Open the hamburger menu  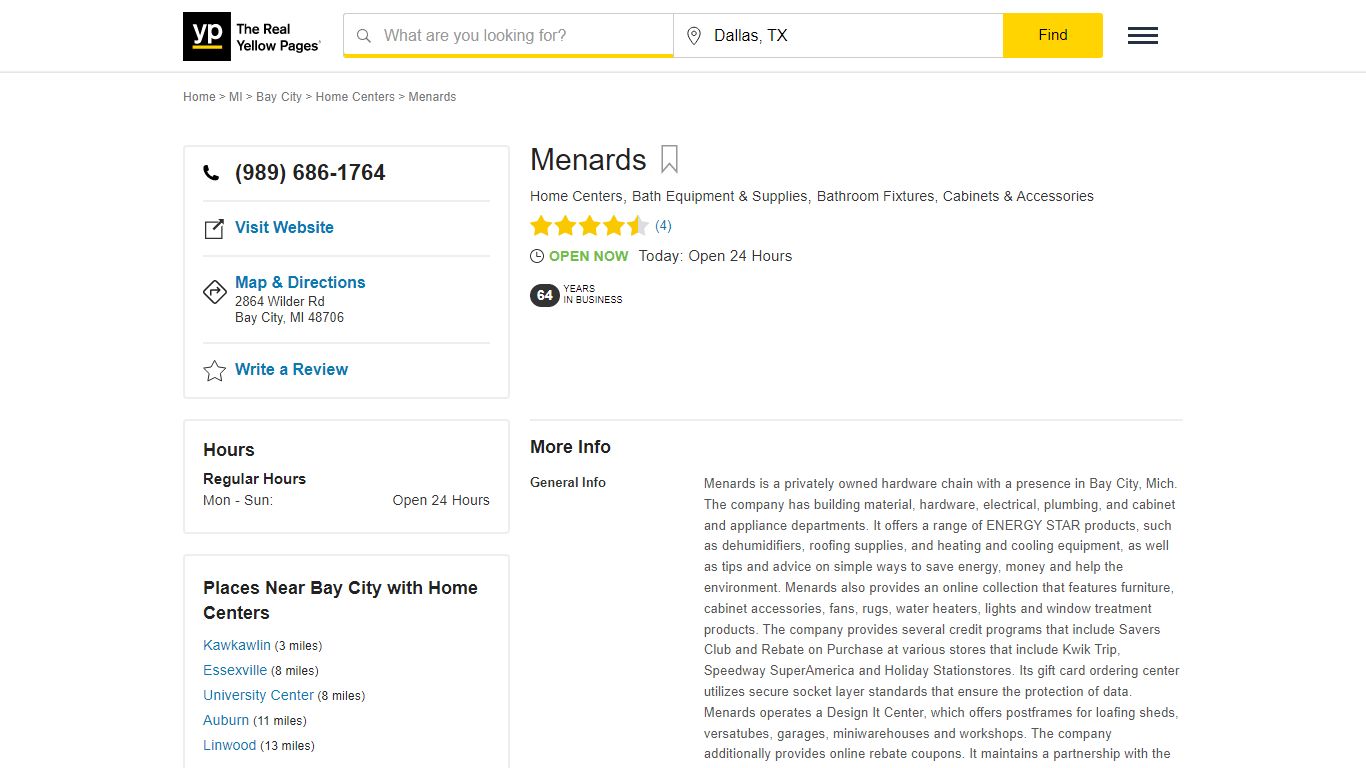(1143, 36)
